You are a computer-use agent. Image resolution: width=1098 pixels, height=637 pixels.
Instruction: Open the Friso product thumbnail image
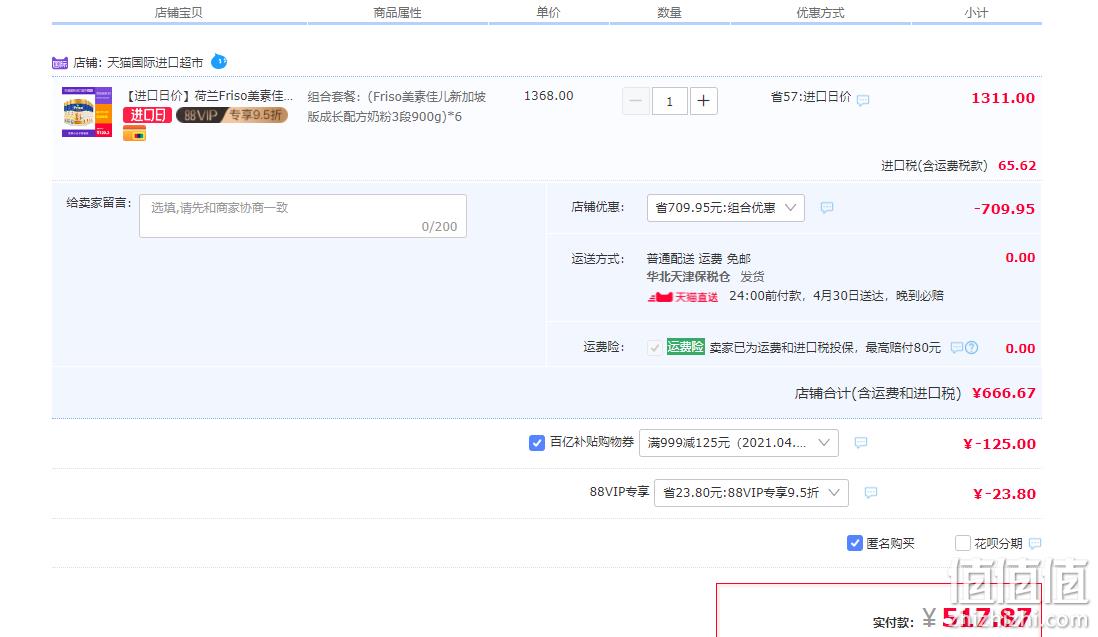pyautogui.click(x=87, y=112)
